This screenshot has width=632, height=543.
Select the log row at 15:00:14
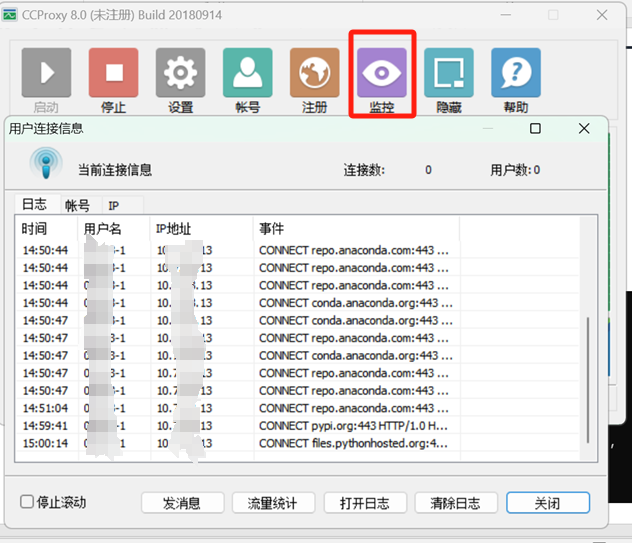297,443
